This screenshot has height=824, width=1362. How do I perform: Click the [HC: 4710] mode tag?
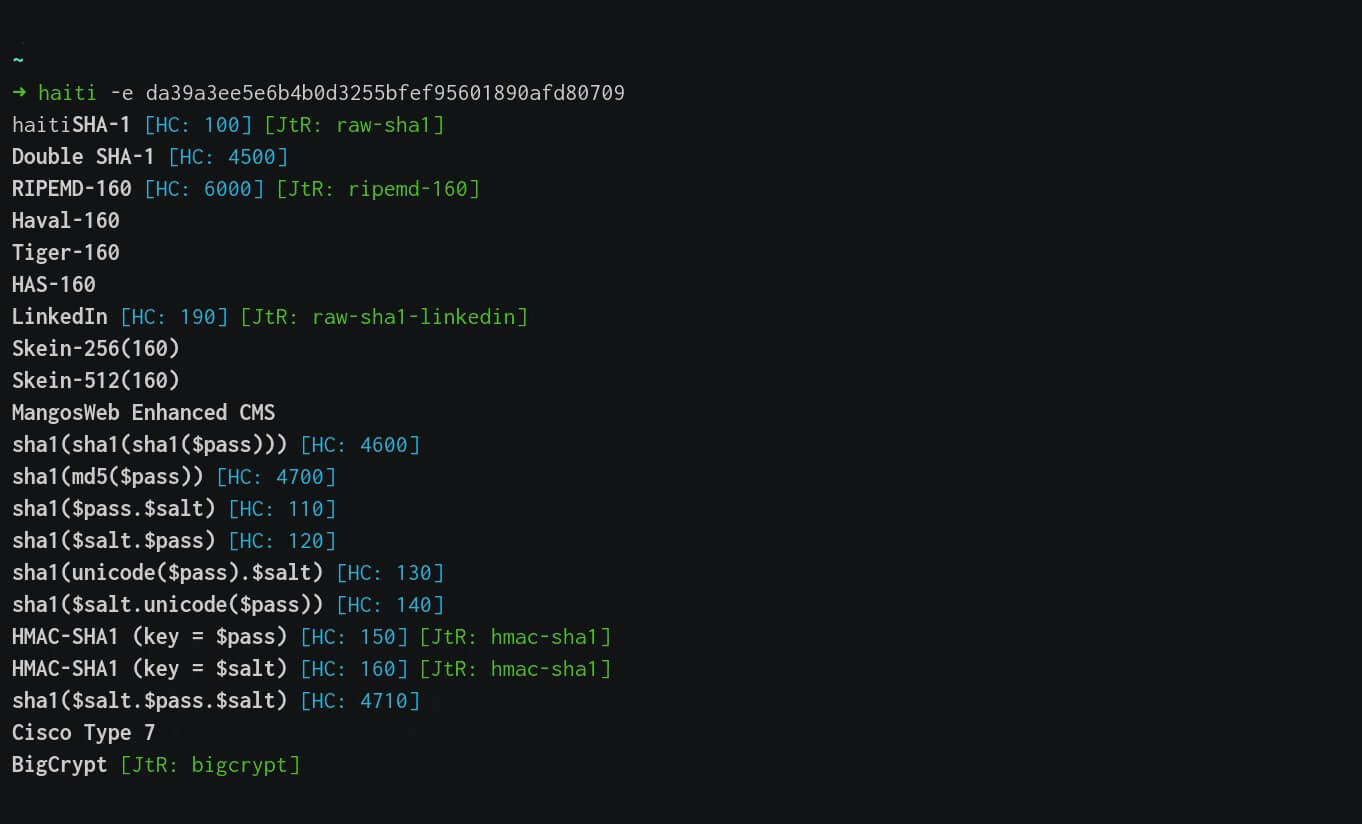pyautogui.click(x=360, y=701)
